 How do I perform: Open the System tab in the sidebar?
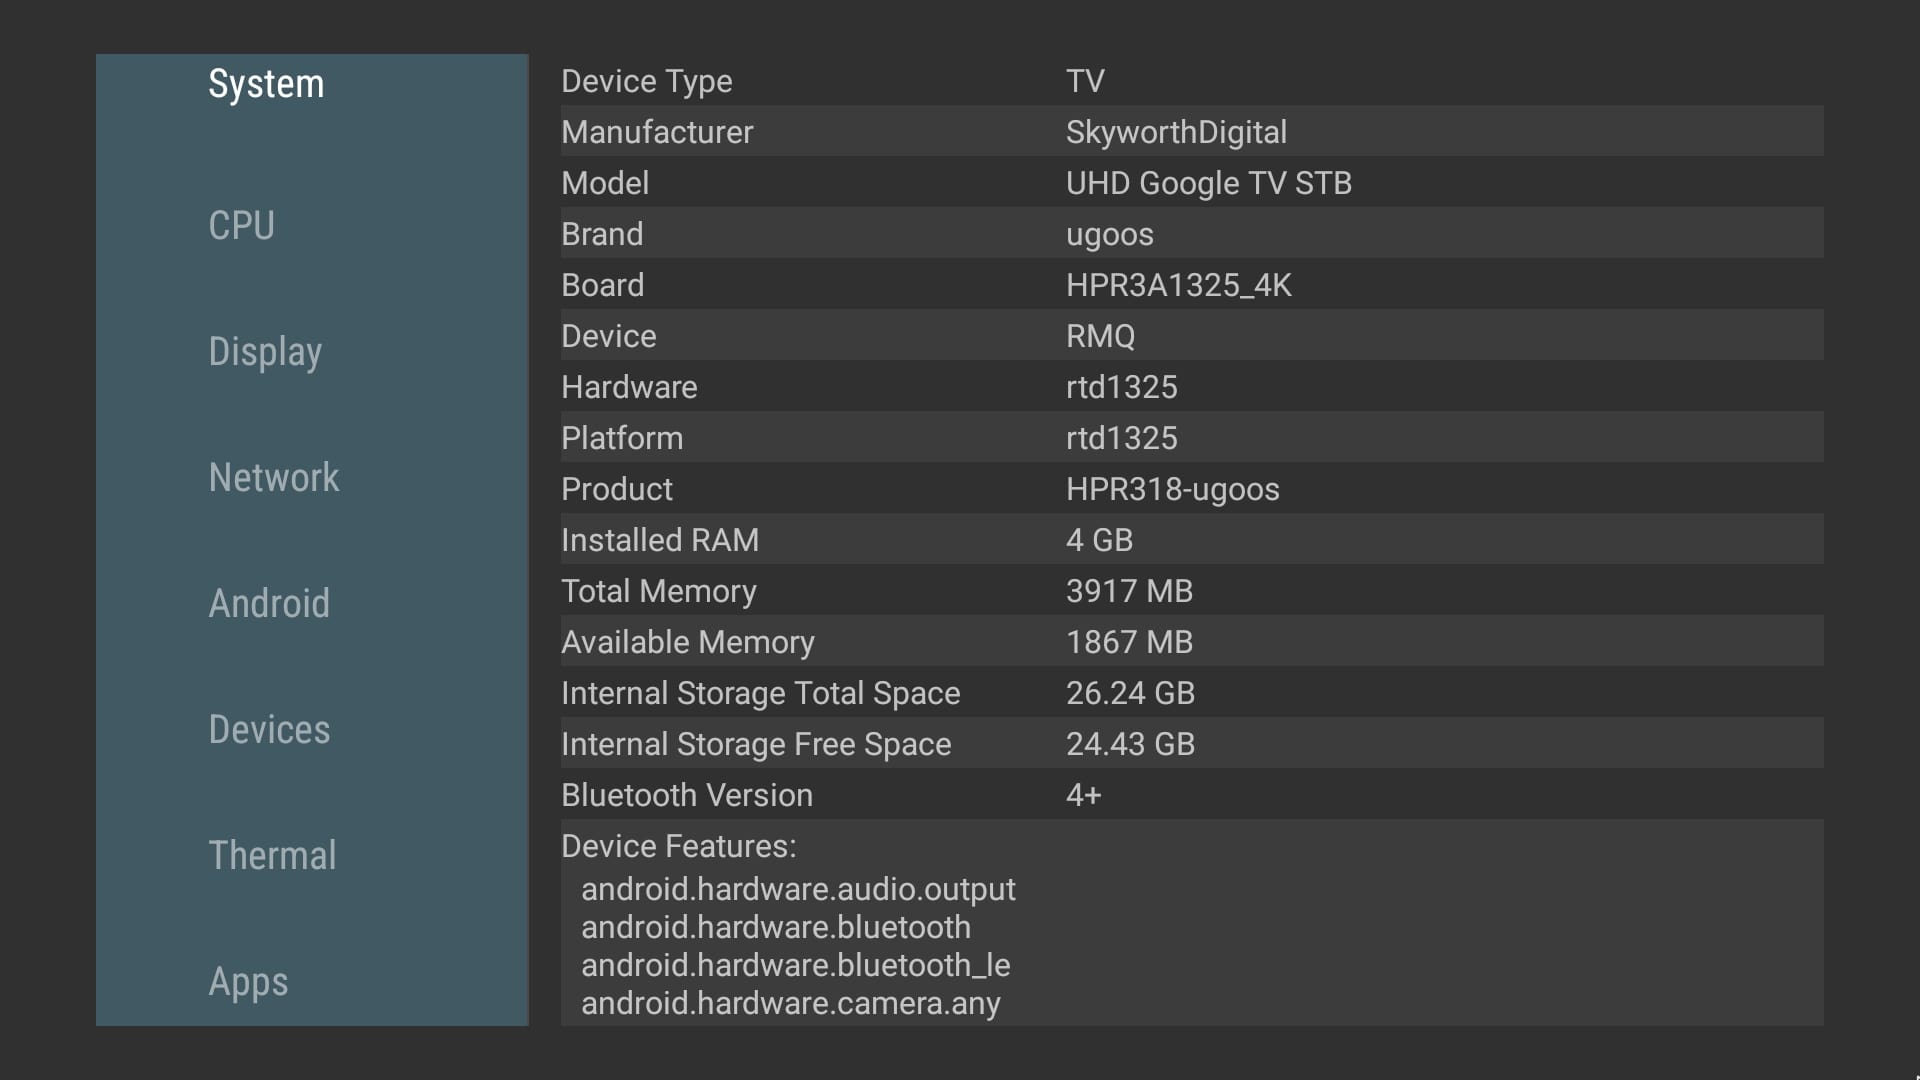[266, 84]
